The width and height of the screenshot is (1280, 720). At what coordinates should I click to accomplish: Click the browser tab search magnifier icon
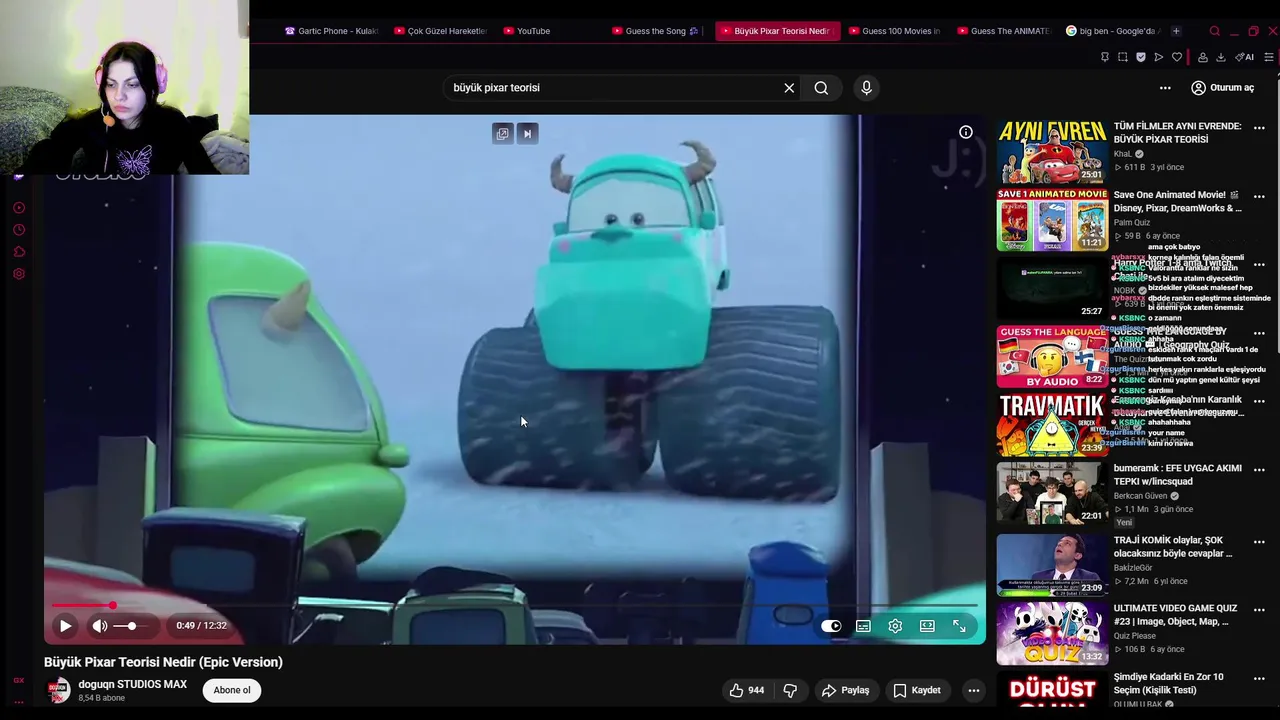click(x=1214, y=31)
